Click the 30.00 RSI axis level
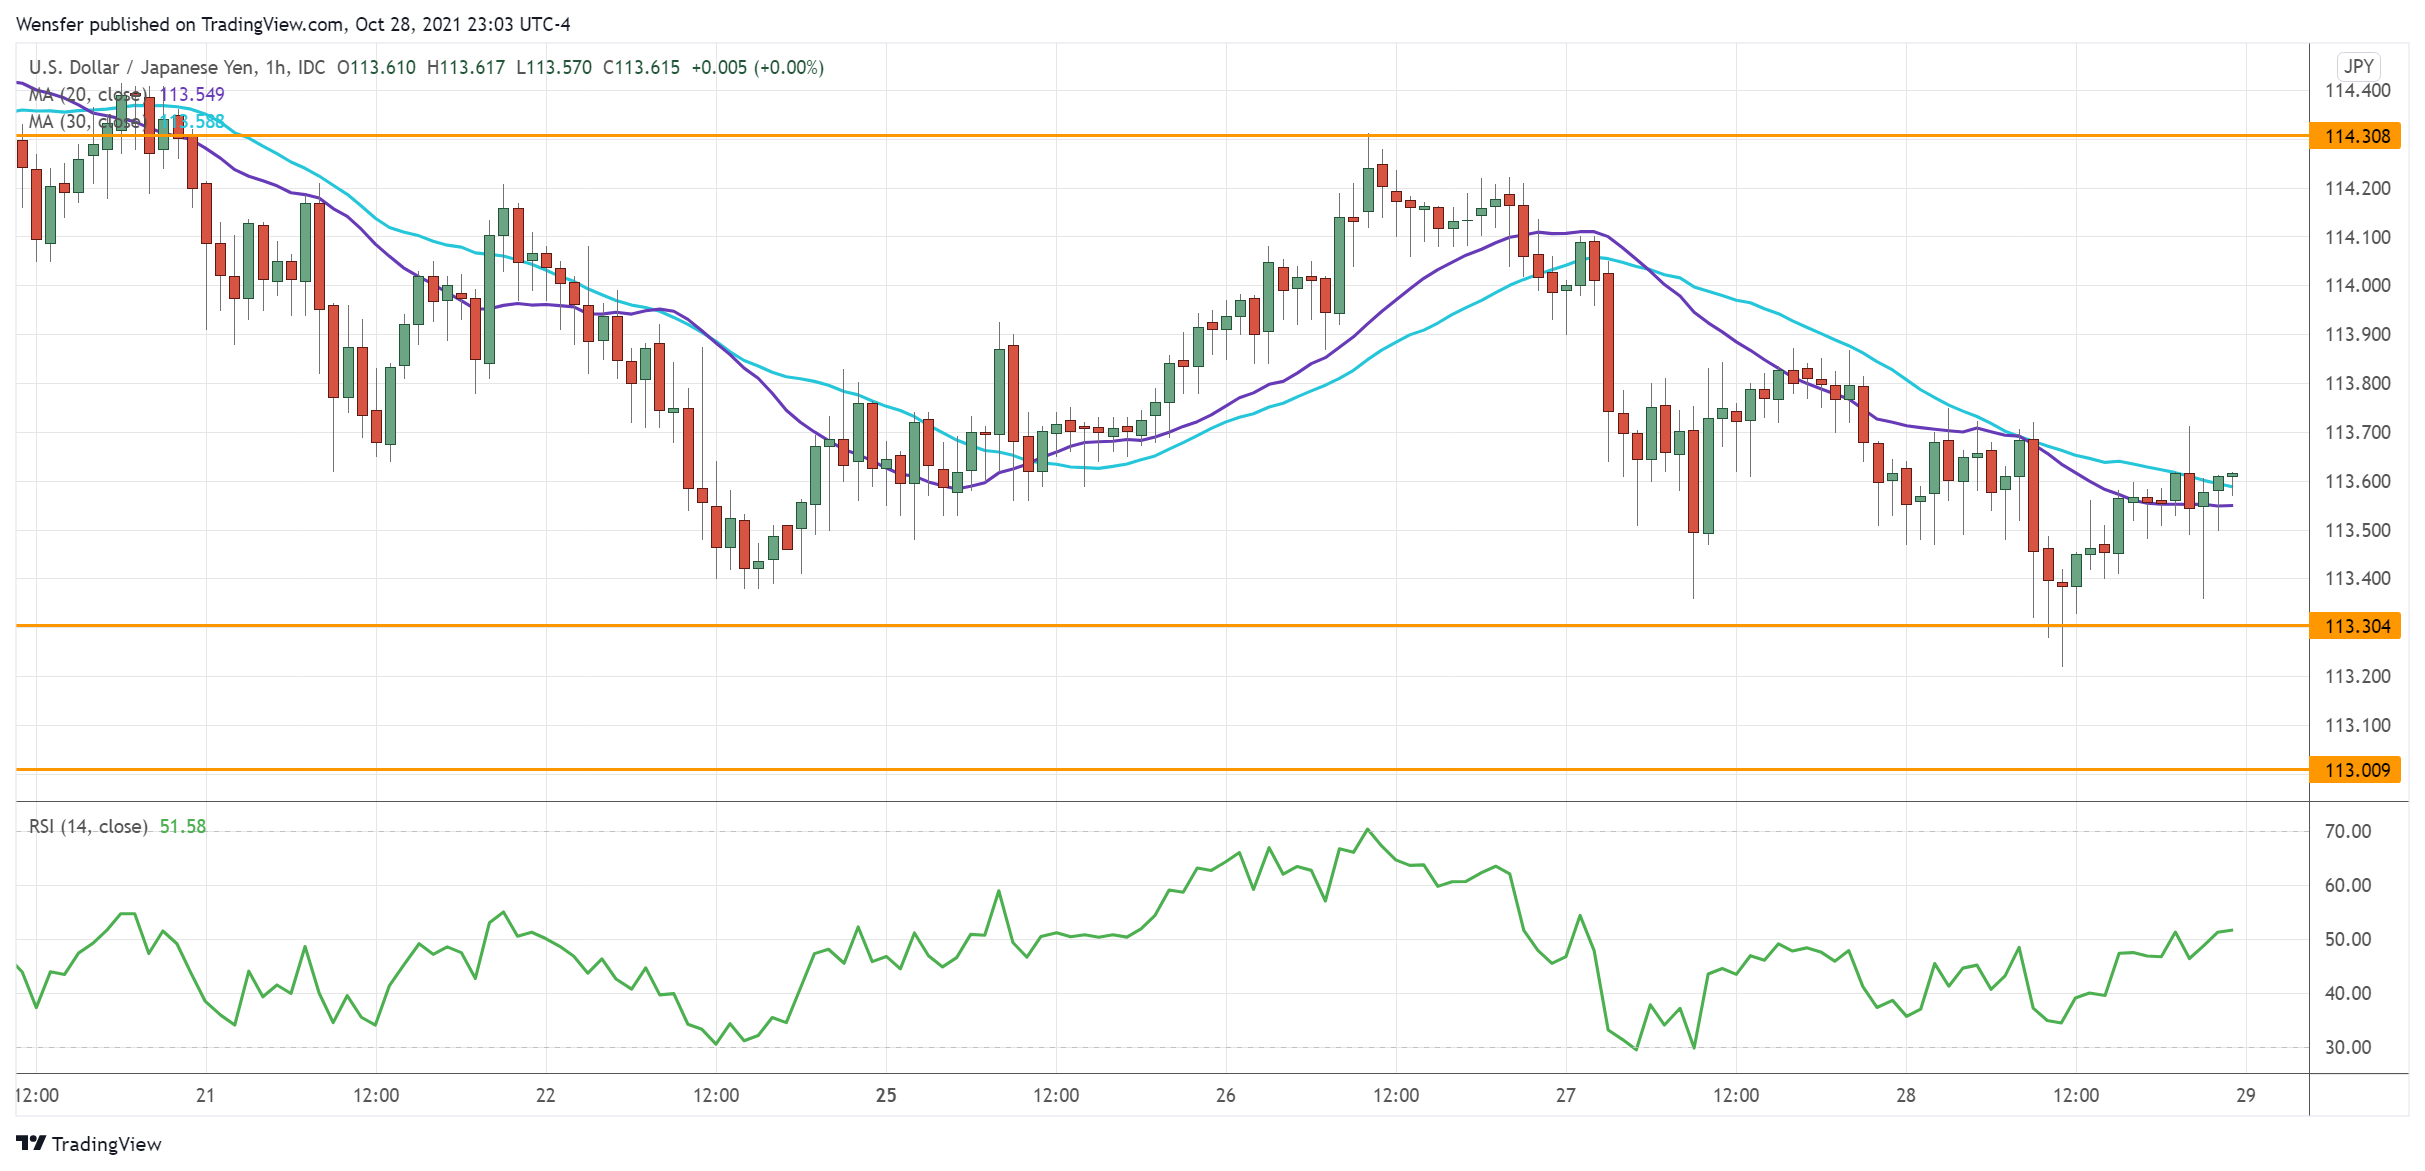 click(x=2348, y=1047)
